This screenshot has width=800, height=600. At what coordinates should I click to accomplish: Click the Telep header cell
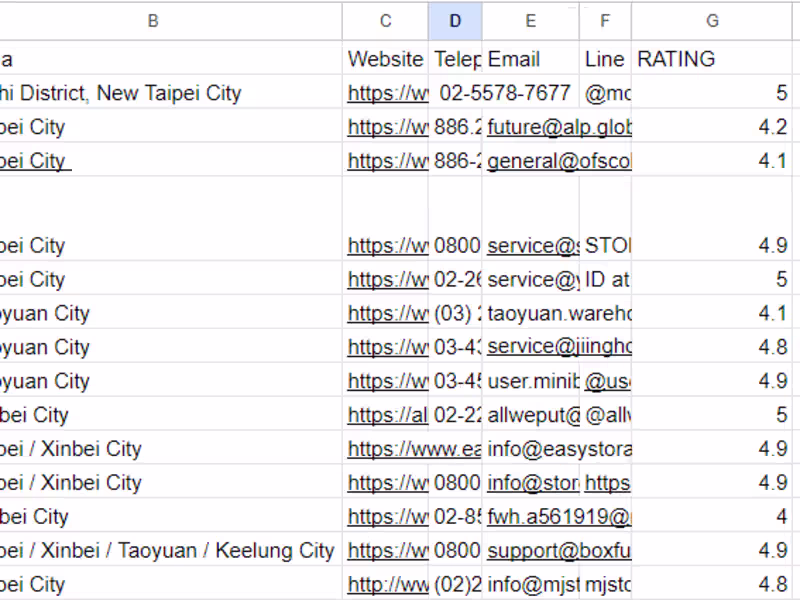(455, 59)
